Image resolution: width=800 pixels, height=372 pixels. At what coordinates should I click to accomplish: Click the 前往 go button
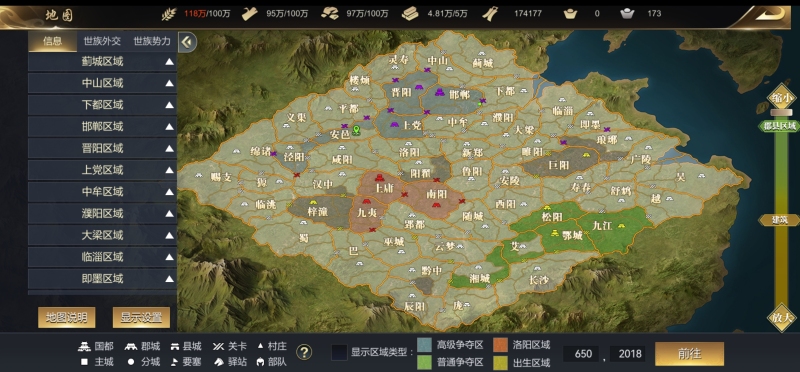[x=689, y=354]
